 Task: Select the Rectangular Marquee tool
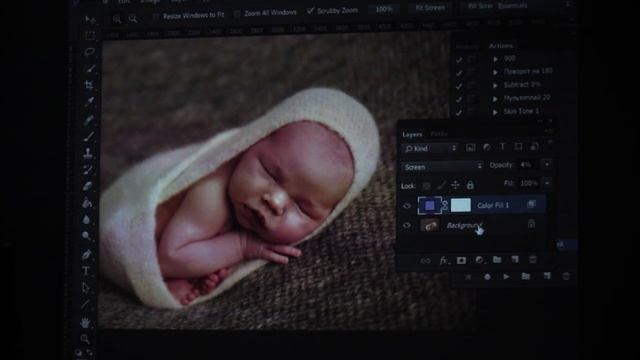coord(90,36)
